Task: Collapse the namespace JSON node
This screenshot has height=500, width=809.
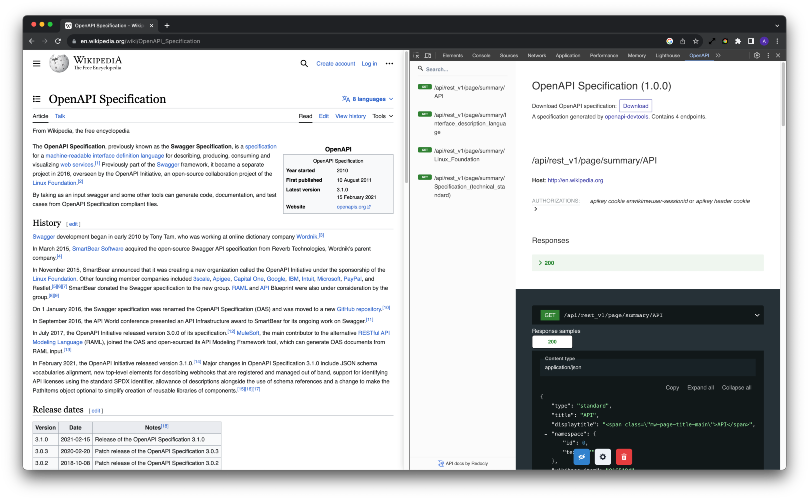Action: pyautogui.click(x=546, y=434)
